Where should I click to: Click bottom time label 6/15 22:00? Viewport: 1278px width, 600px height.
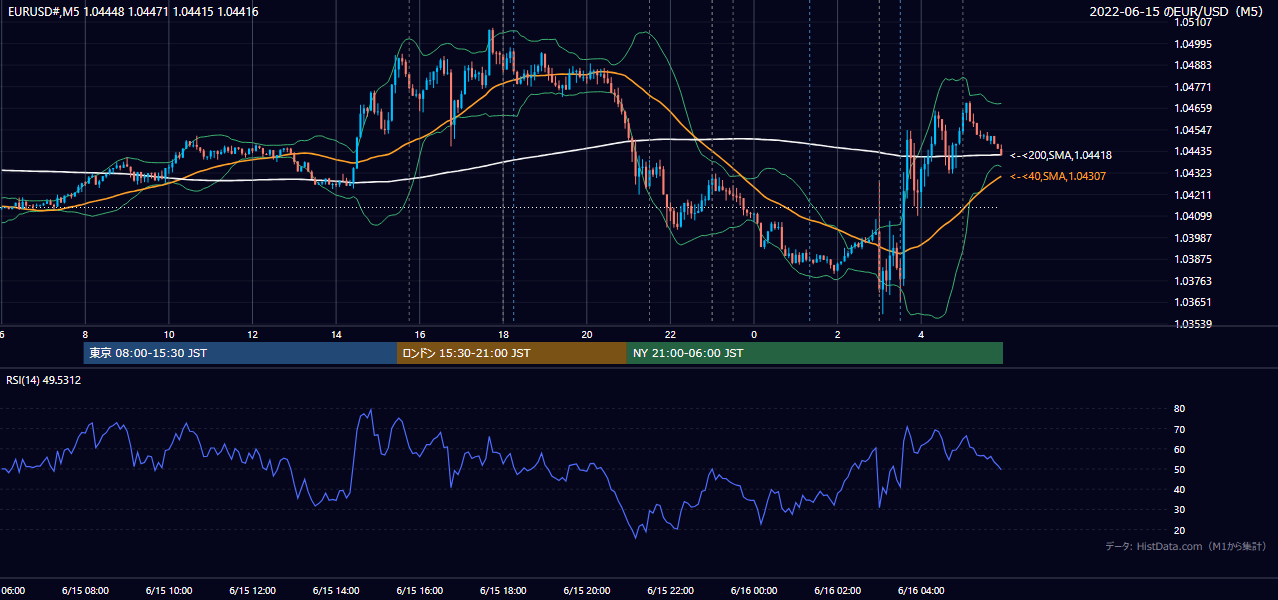(670, 591)
